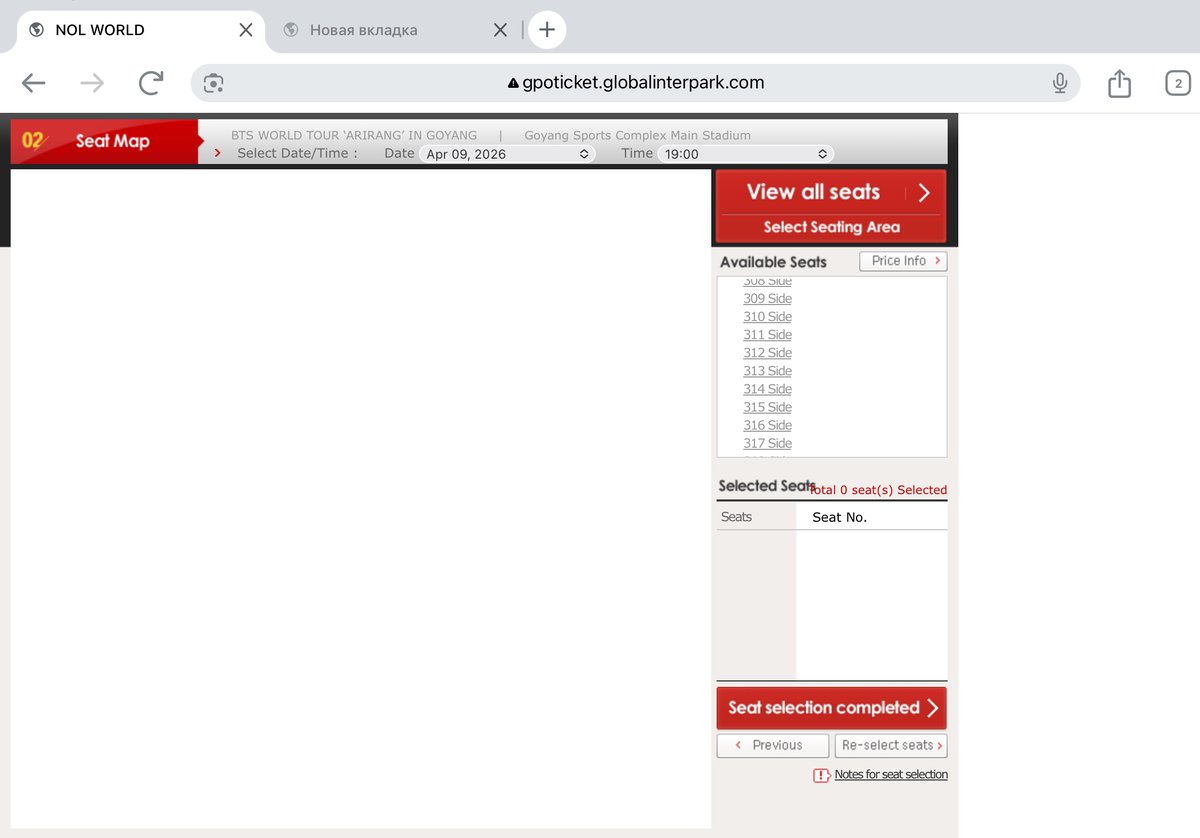Open Notes for seat selection
The width and height of the screenshot is (1200, 838).
(890, 774)
